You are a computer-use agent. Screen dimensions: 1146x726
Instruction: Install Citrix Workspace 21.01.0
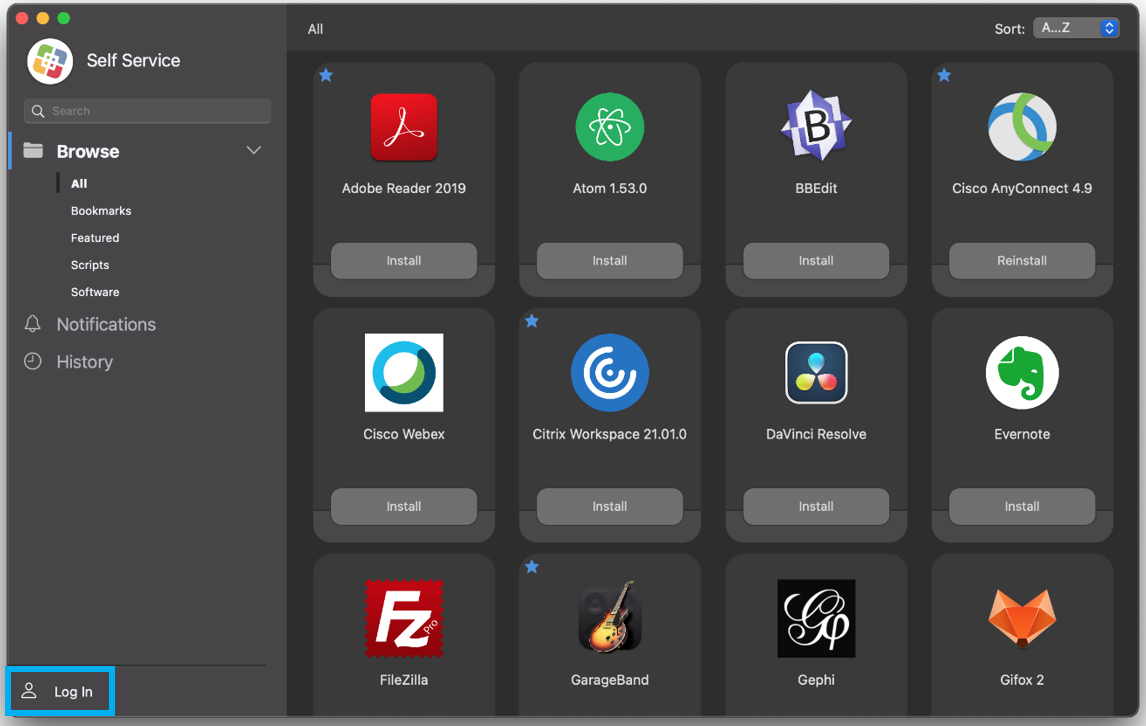coord(610,506)
